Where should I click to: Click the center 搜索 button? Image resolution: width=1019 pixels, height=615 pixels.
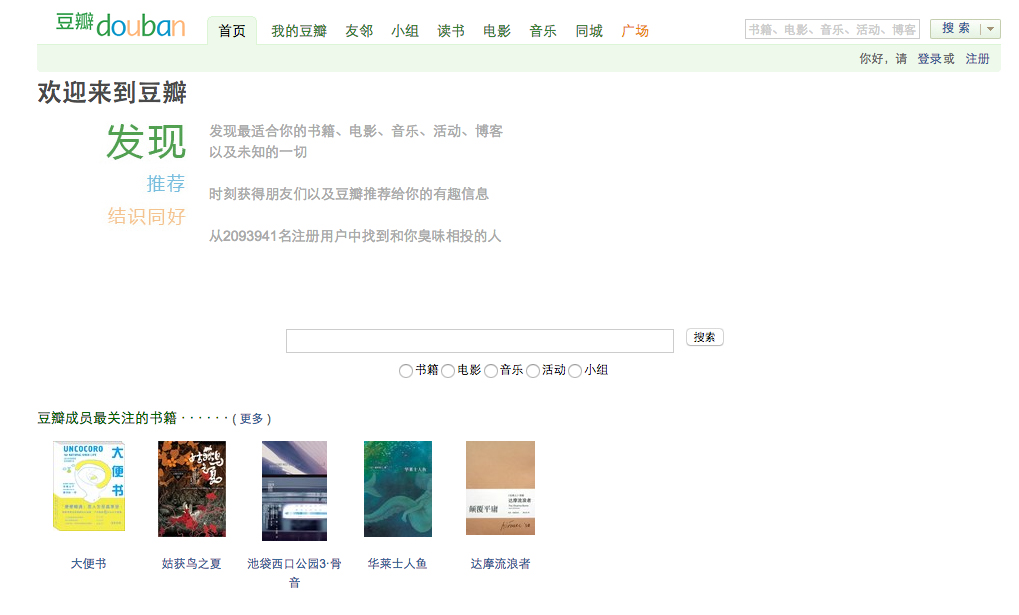(704, 337)
